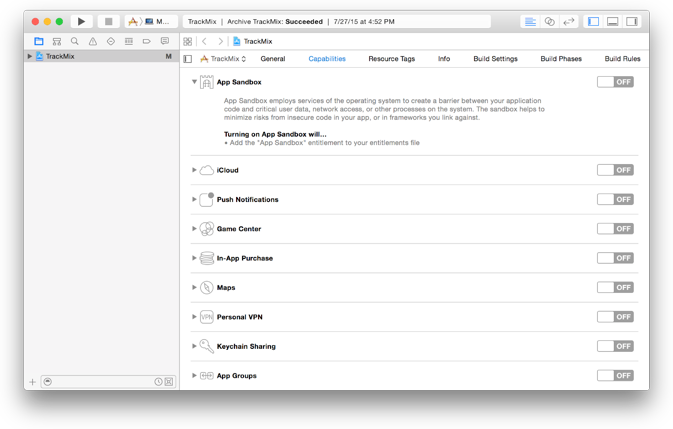Screen dimensions: 673x429
Task: Turn on the App Sandbox switch
Action: [x=615, y=82]
